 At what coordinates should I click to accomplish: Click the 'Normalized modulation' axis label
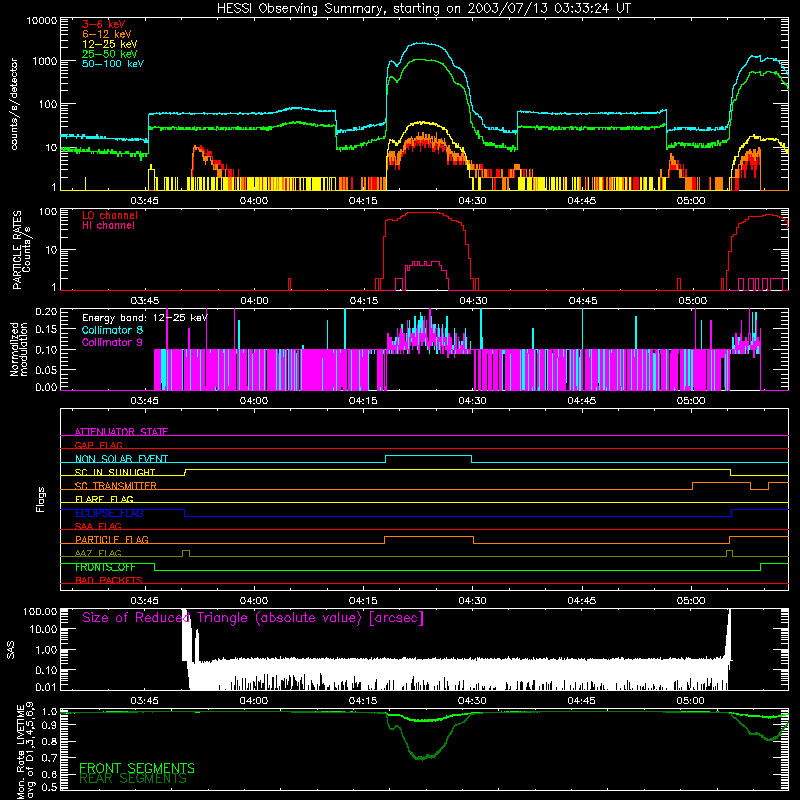pos(19,349)
